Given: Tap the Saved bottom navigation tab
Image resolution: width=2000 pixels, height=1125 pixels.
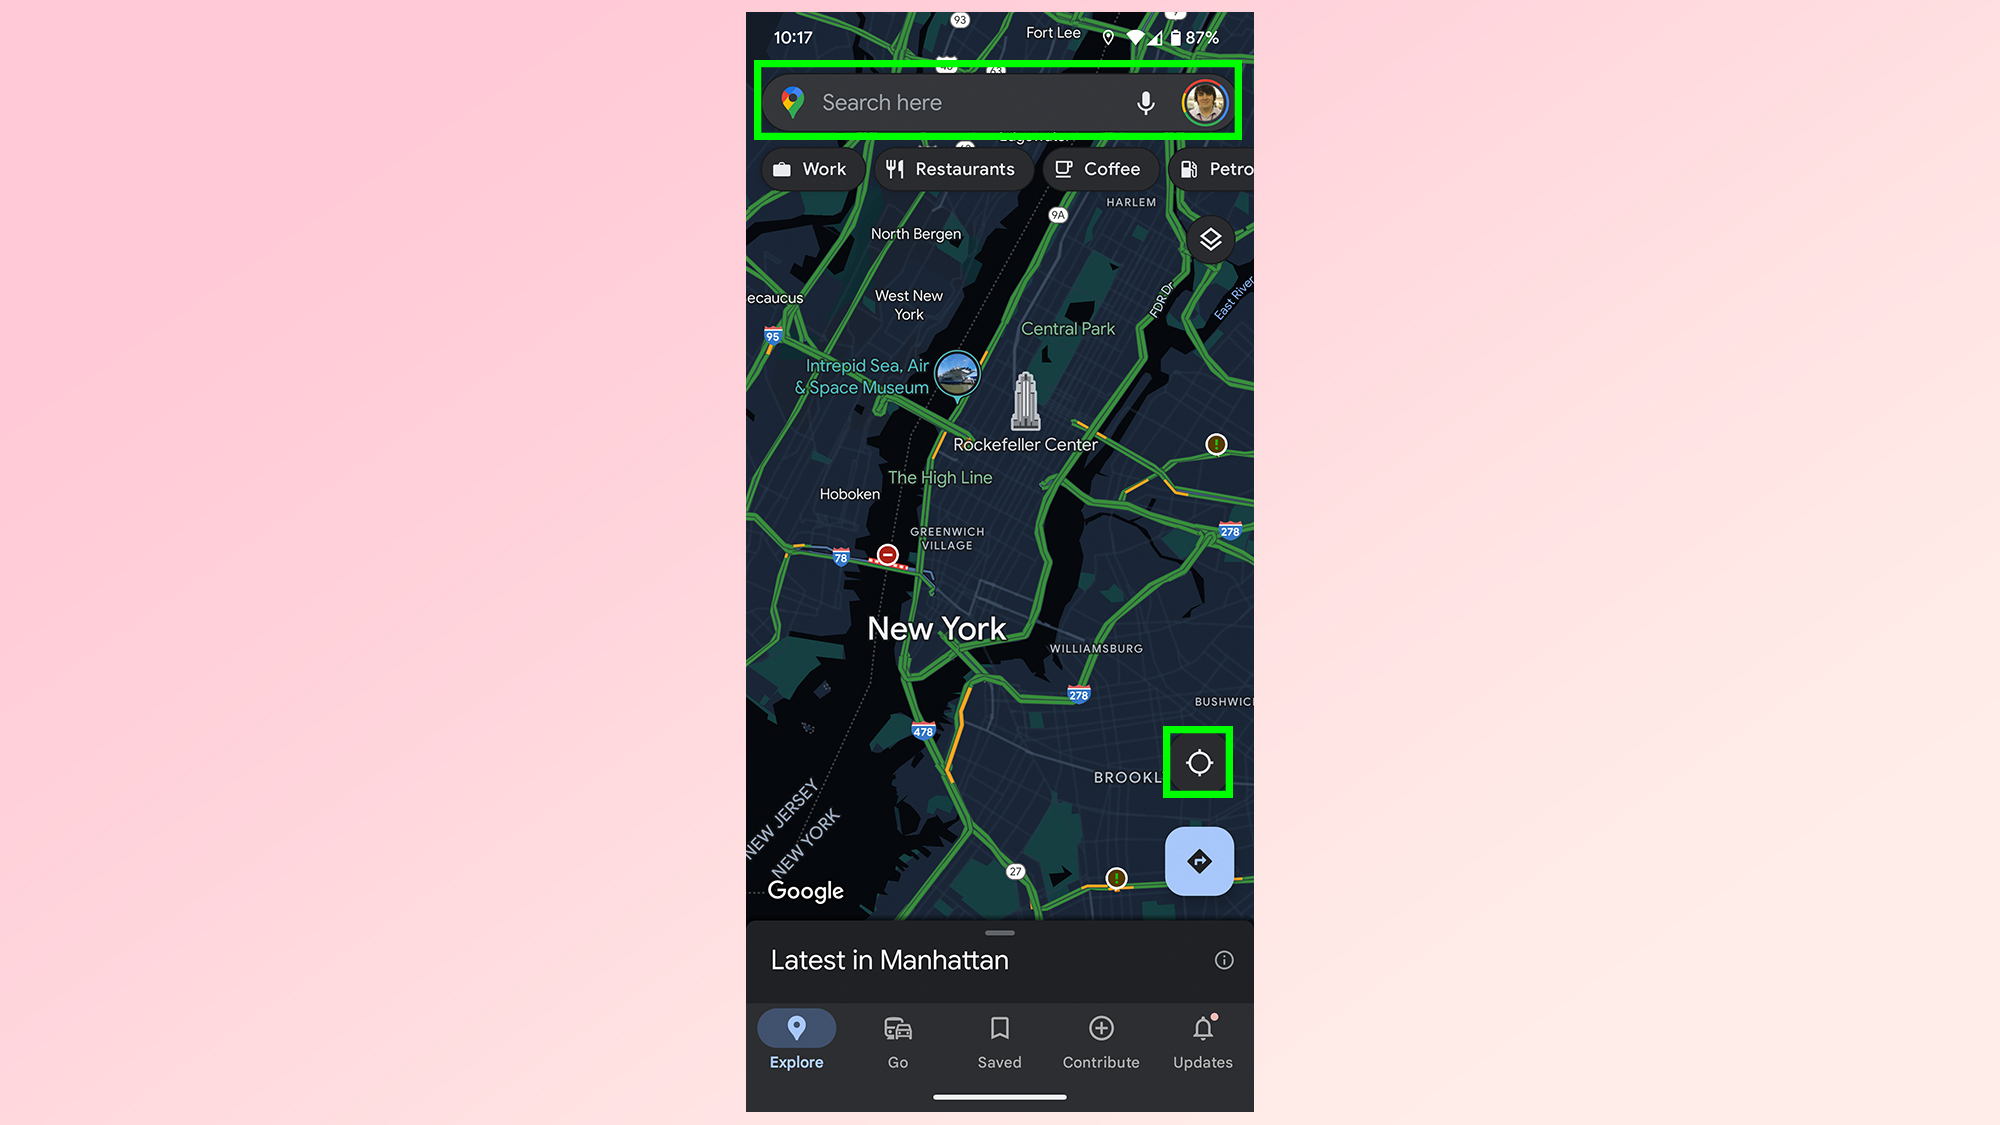Looking at the screenshot, I should pyautogui.click(x=999, y=1040).
